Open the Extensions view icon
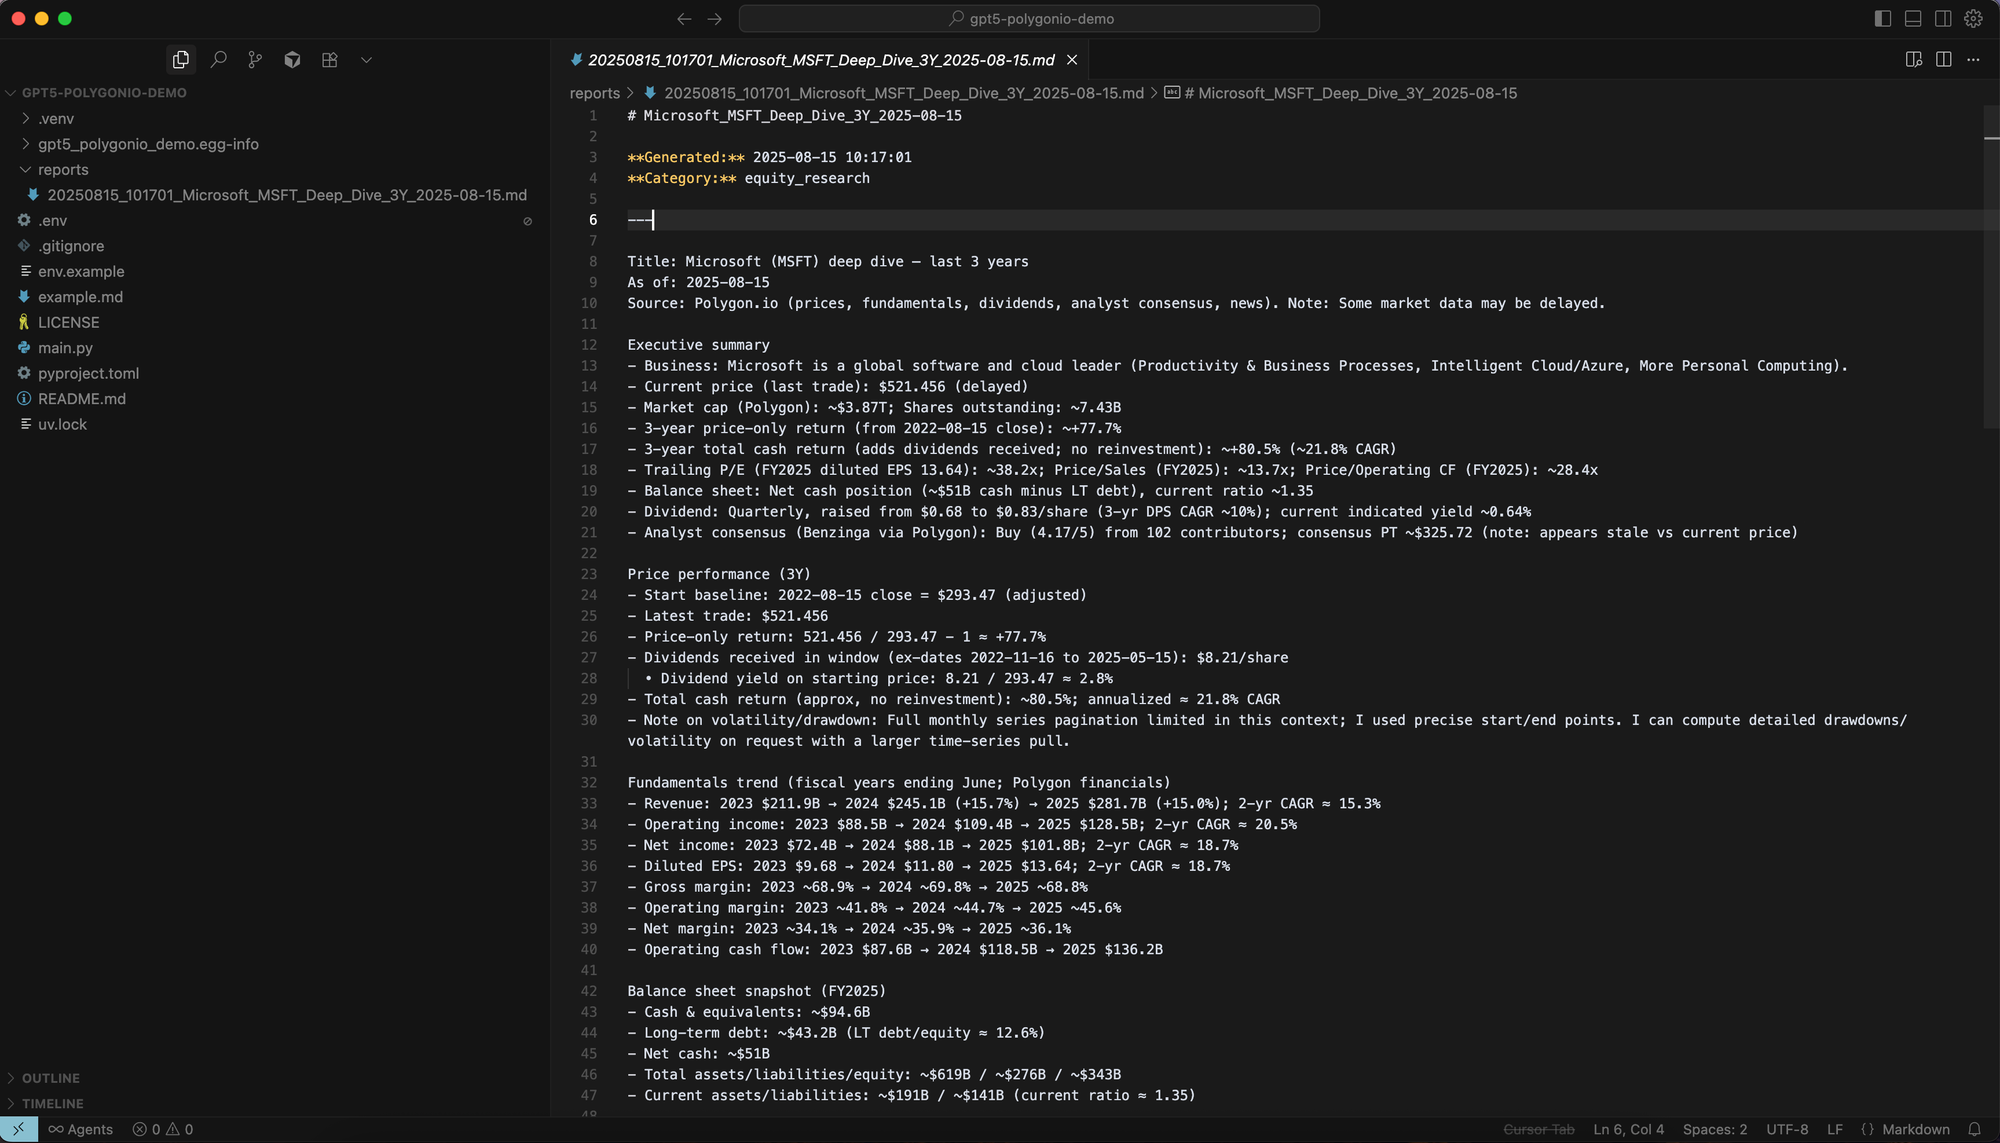2000x1143 pixels. (329, 60)
